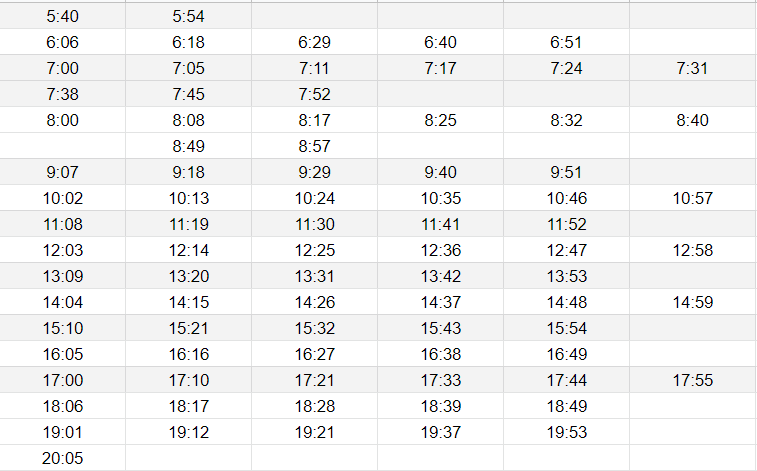Image resolution: width=757 pixels, height=471 pixels.
Task: Select the 15:54 time cell
Action: [566, 329]
